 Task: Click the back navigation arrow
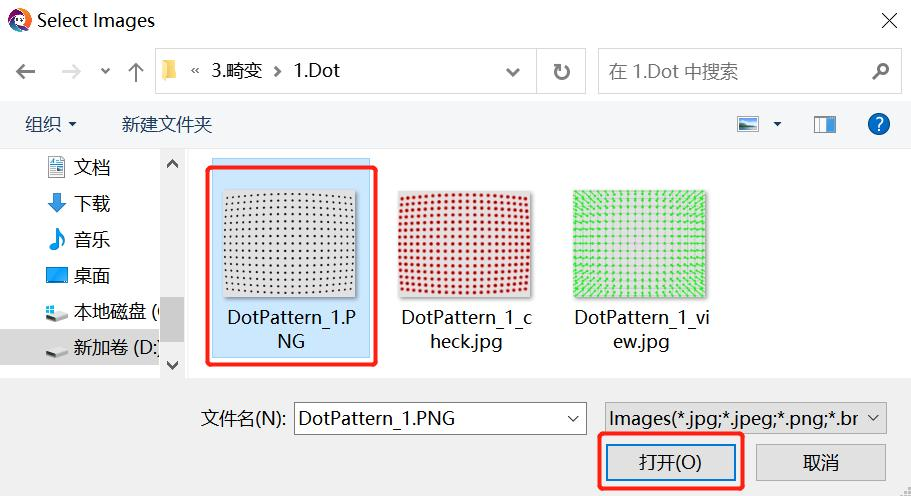[x=26, y=72]
